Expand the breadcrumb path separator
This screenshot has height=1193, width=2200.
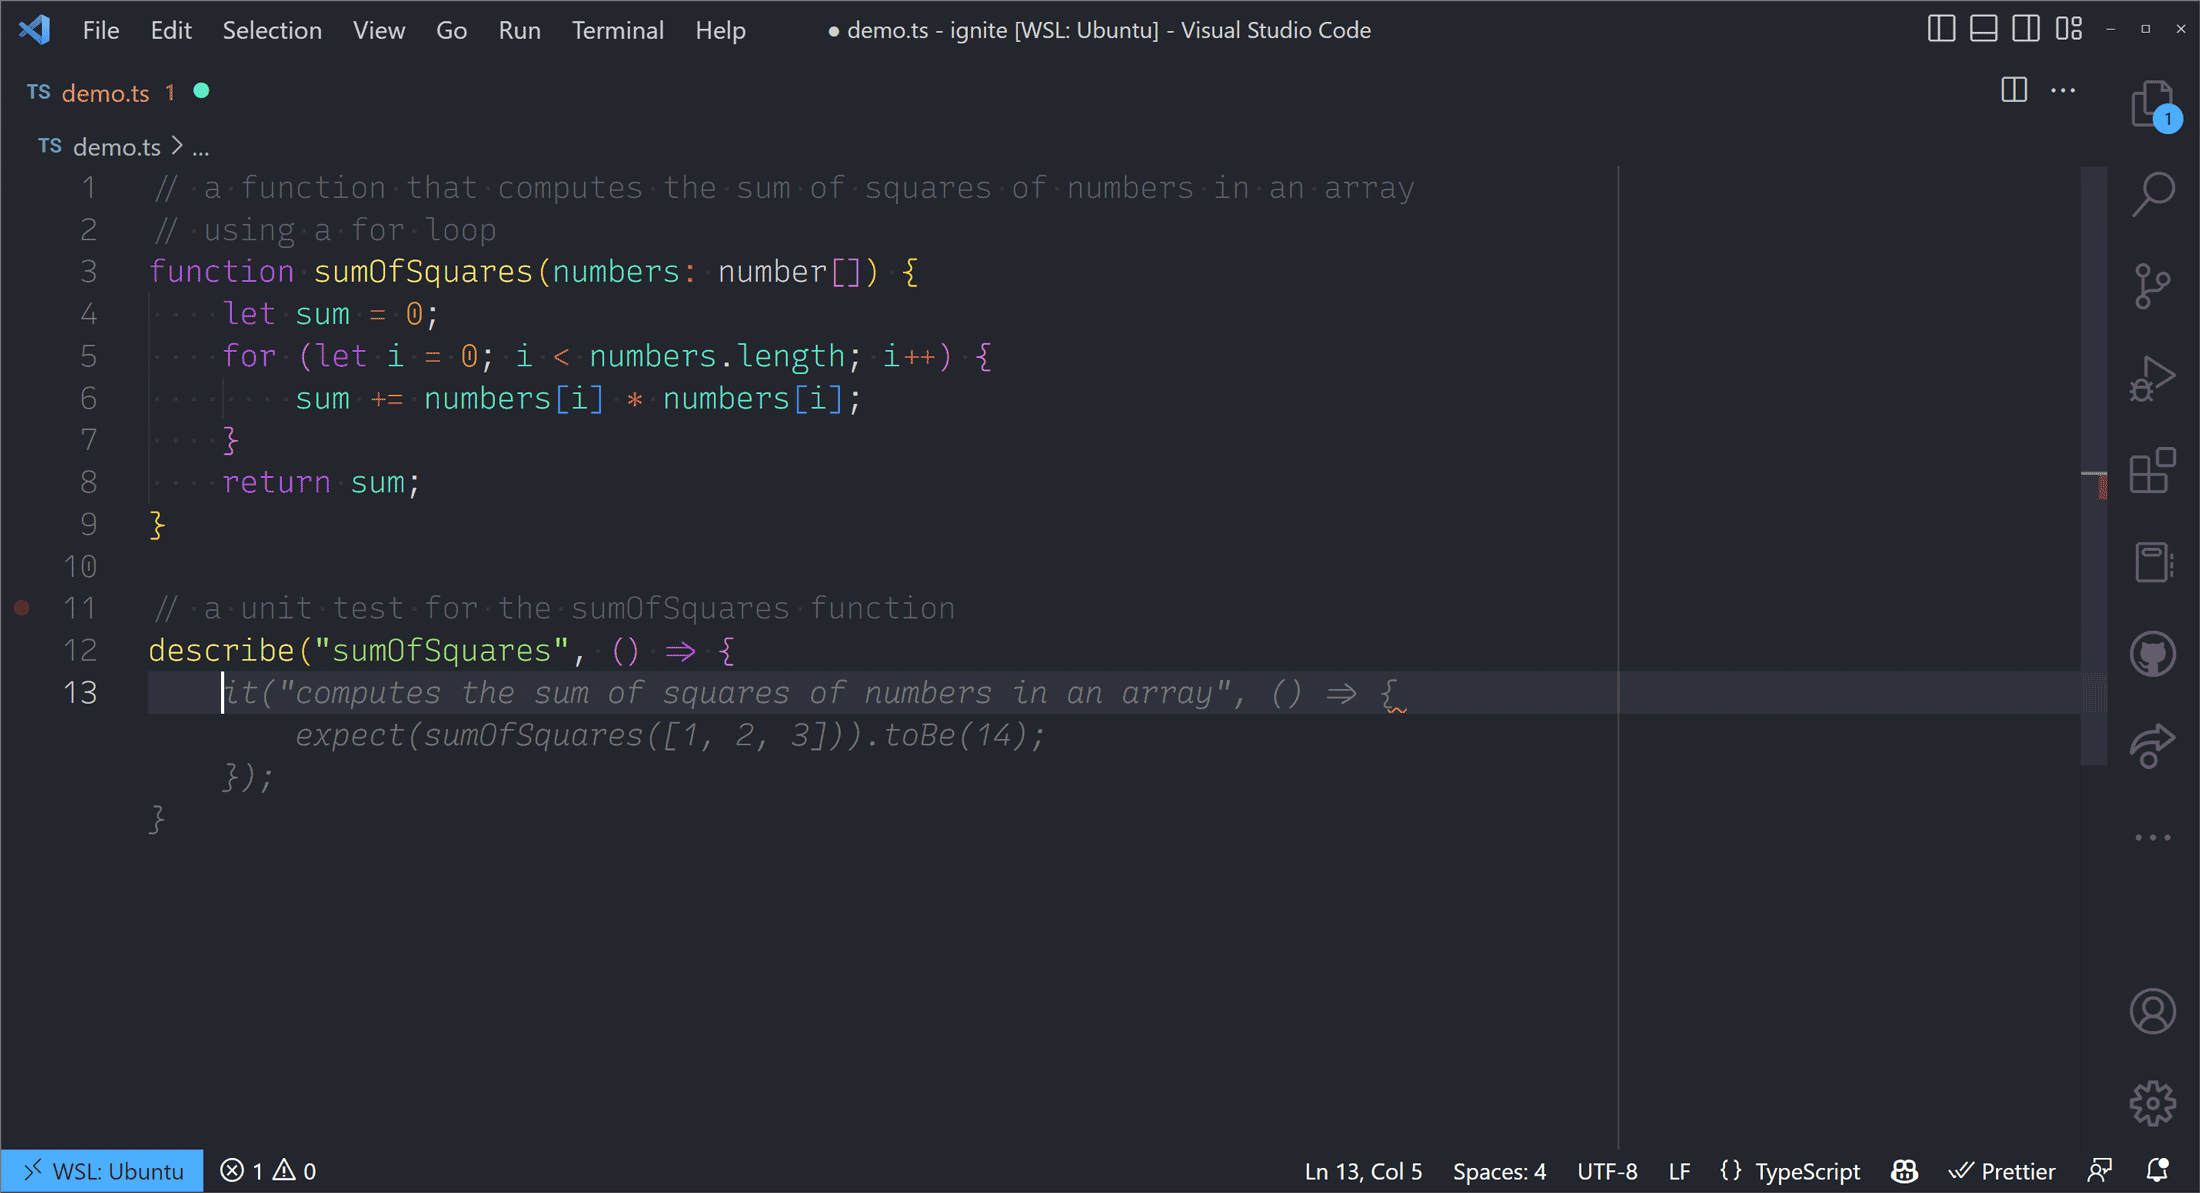coord(175,145)
